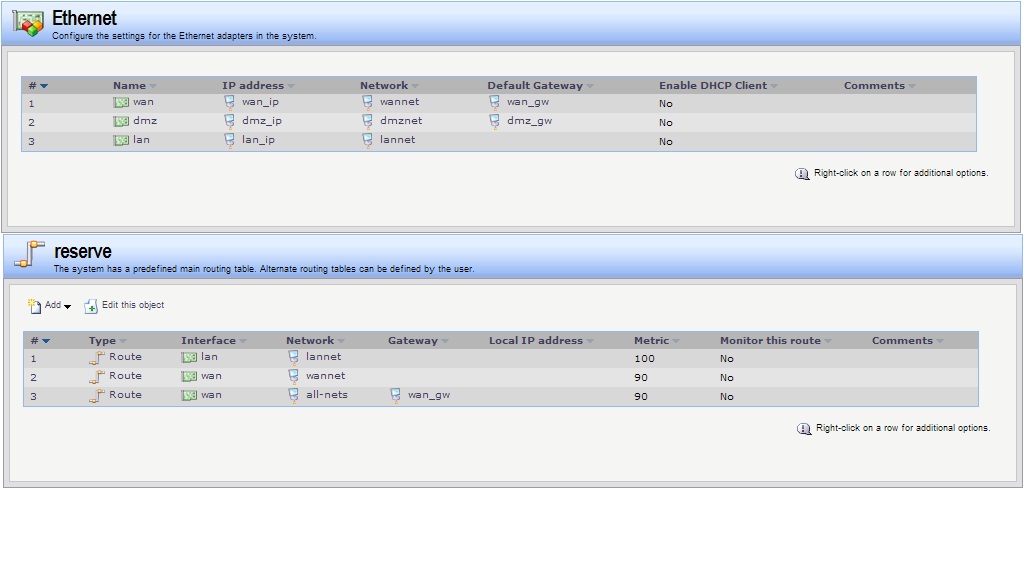Open the Add dropdown arrow
This screenshot has width=1026, height=566.
coord(67,307)
